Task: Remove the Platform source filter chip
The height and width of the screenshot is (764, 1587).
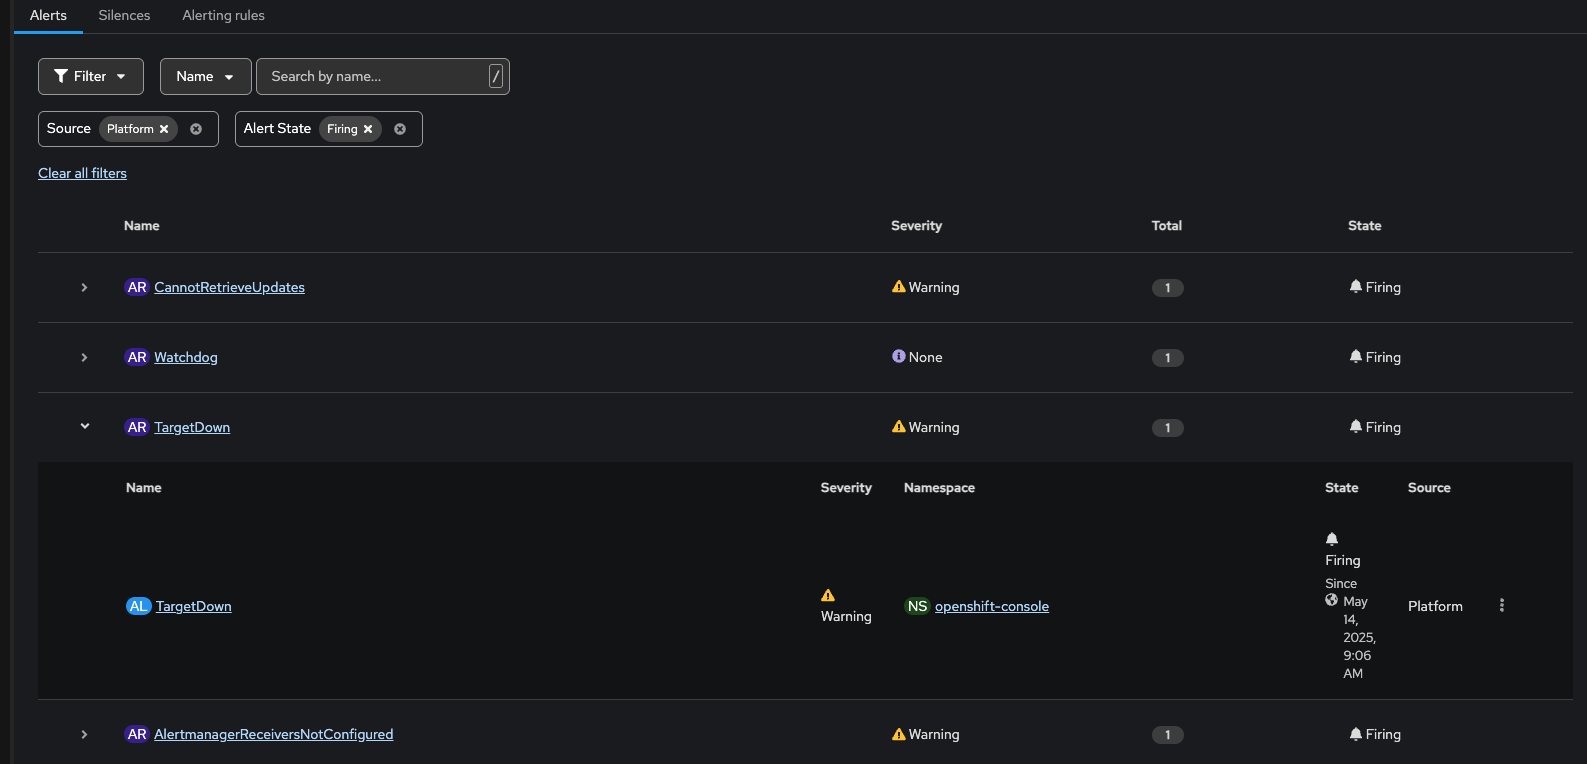Action: pyautogui.click(x=164, y=129)
